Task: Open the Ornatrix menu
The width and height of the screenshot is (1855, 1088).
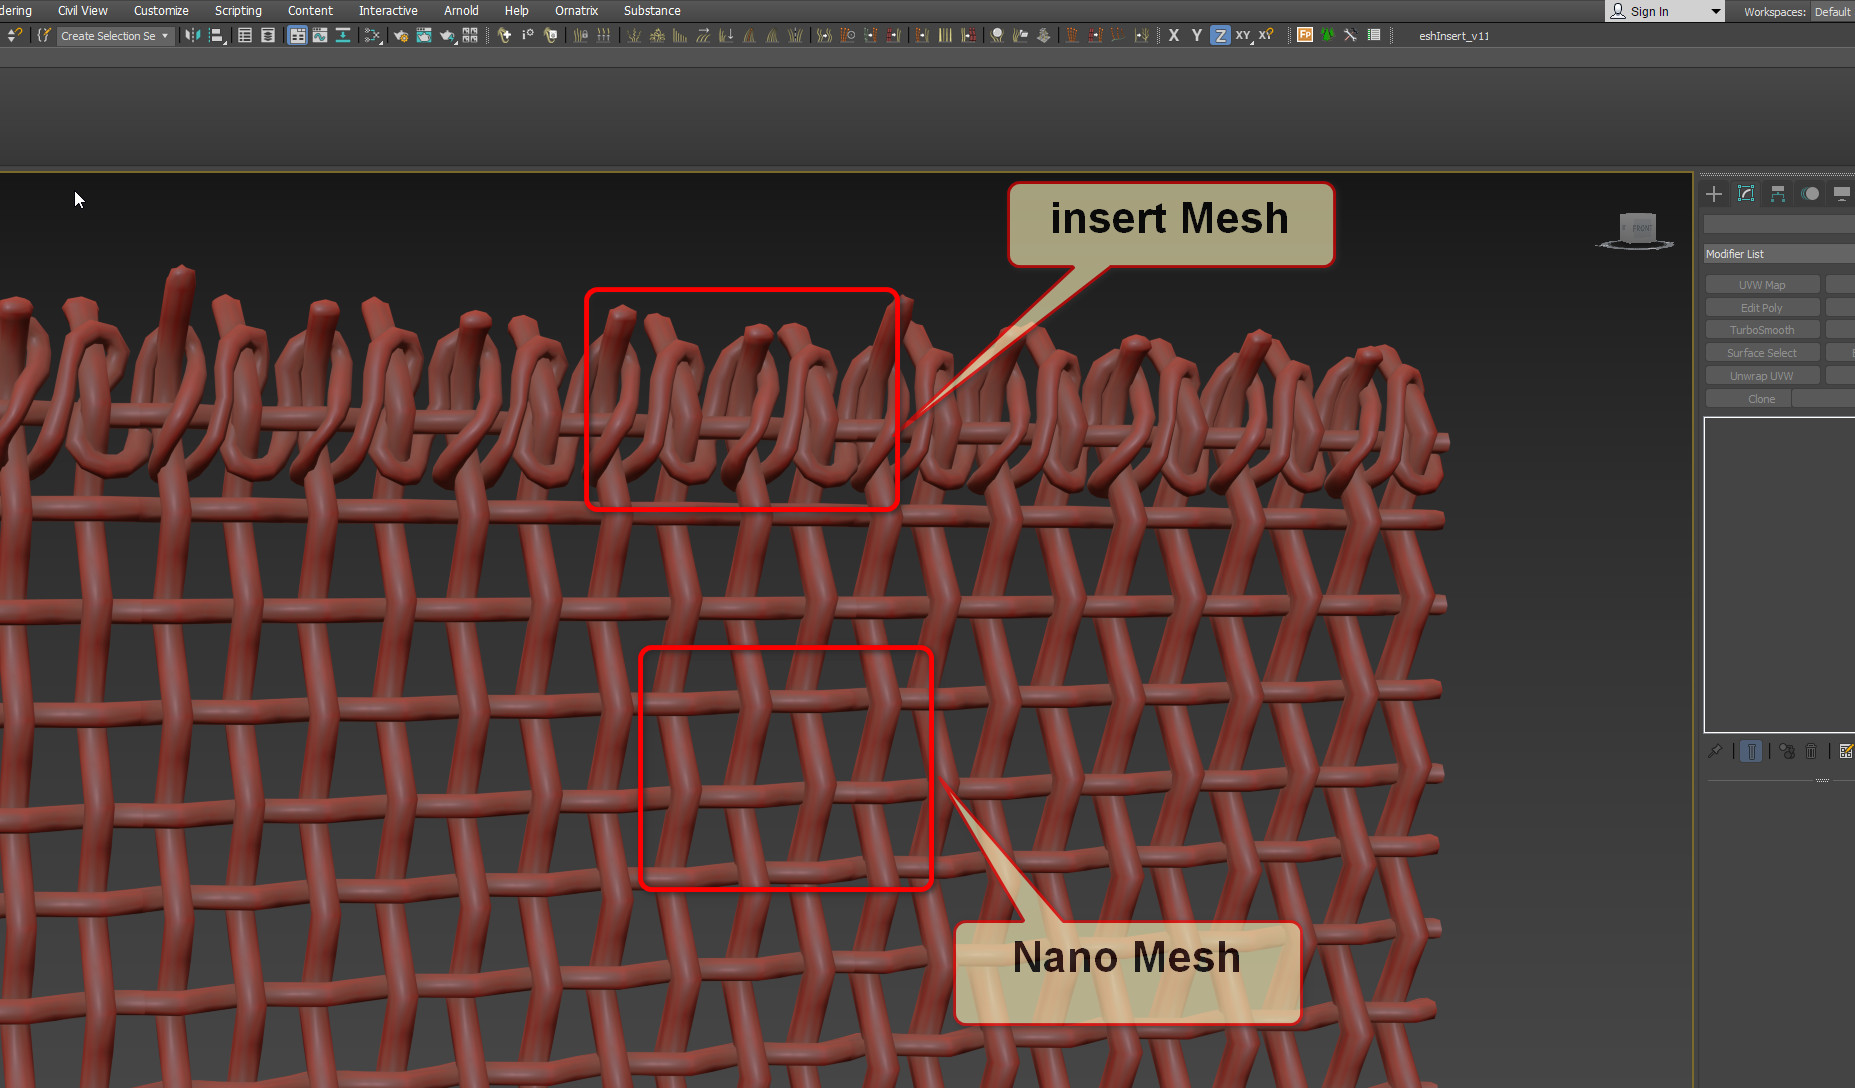Action: pyautogui.click(x=576, y=11)
